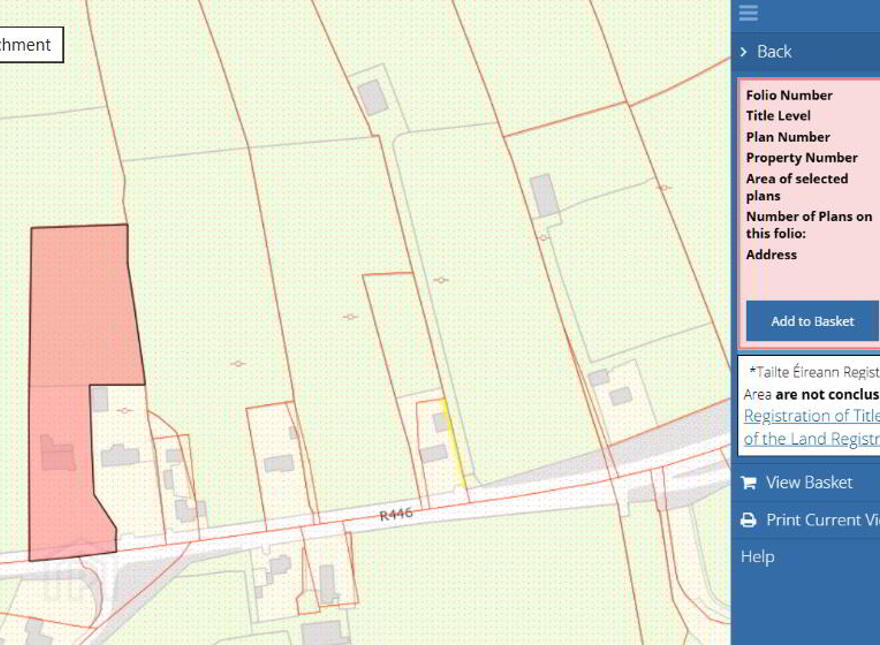
Task: Follow the Registration of Title link
Action: tap(812, 416)
